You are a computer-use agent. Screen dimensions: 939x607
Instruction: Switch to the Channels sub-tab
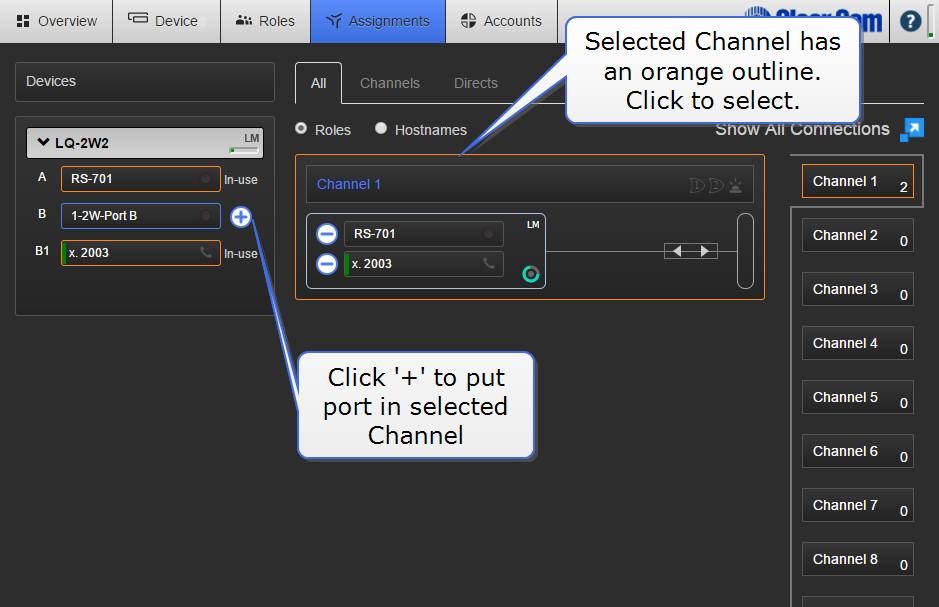tap(390, 83)
